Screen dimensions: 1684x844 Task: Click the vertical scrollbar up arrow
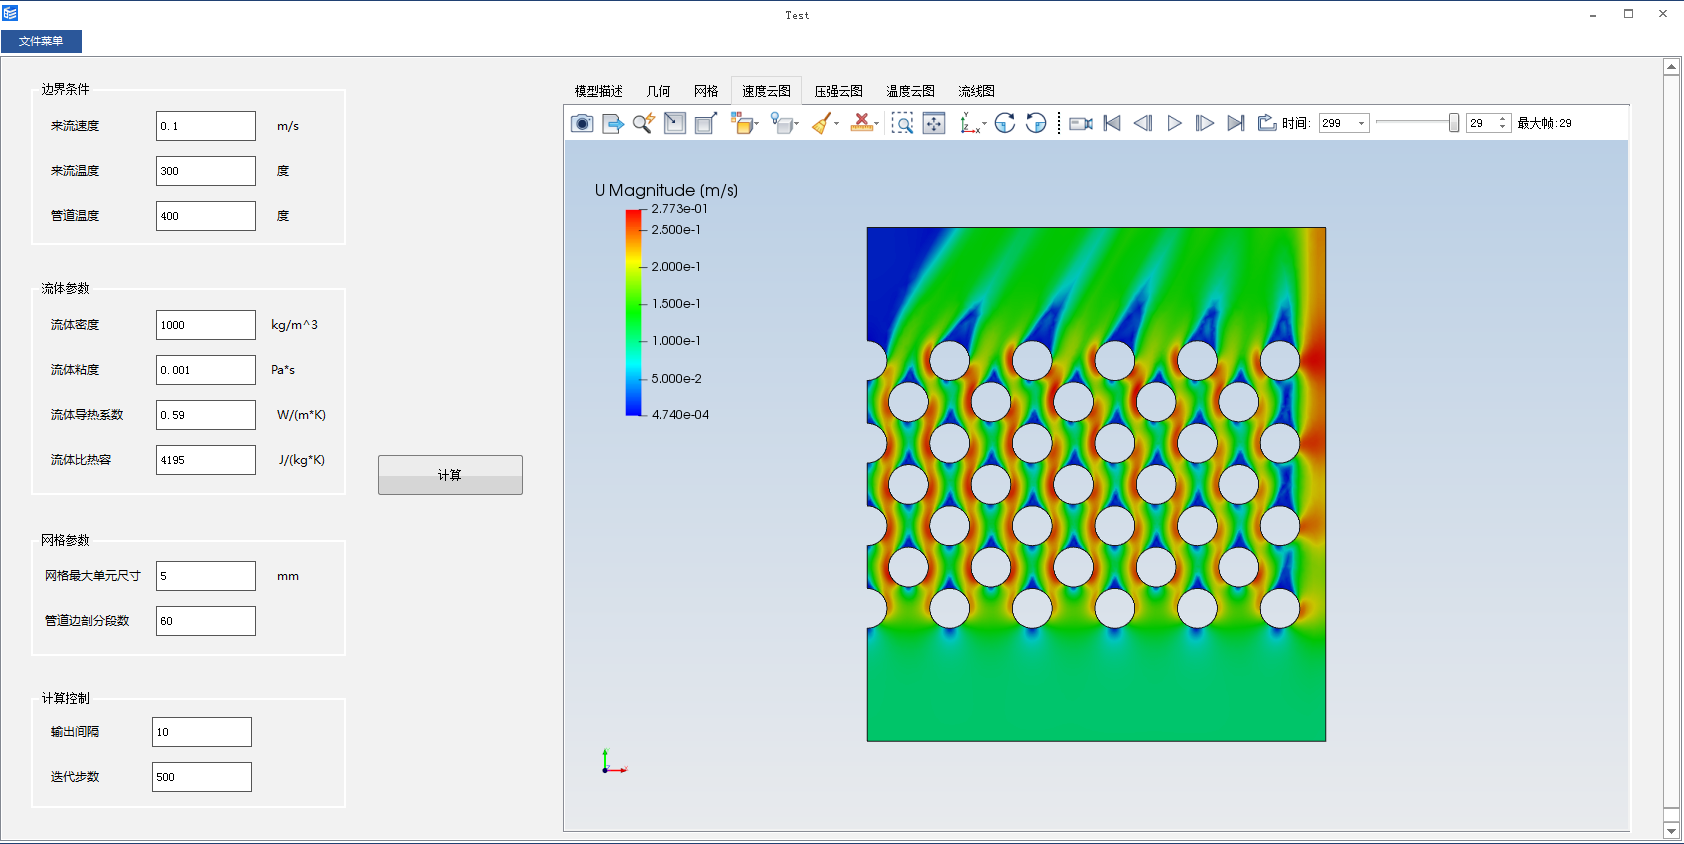(1671, 66)
